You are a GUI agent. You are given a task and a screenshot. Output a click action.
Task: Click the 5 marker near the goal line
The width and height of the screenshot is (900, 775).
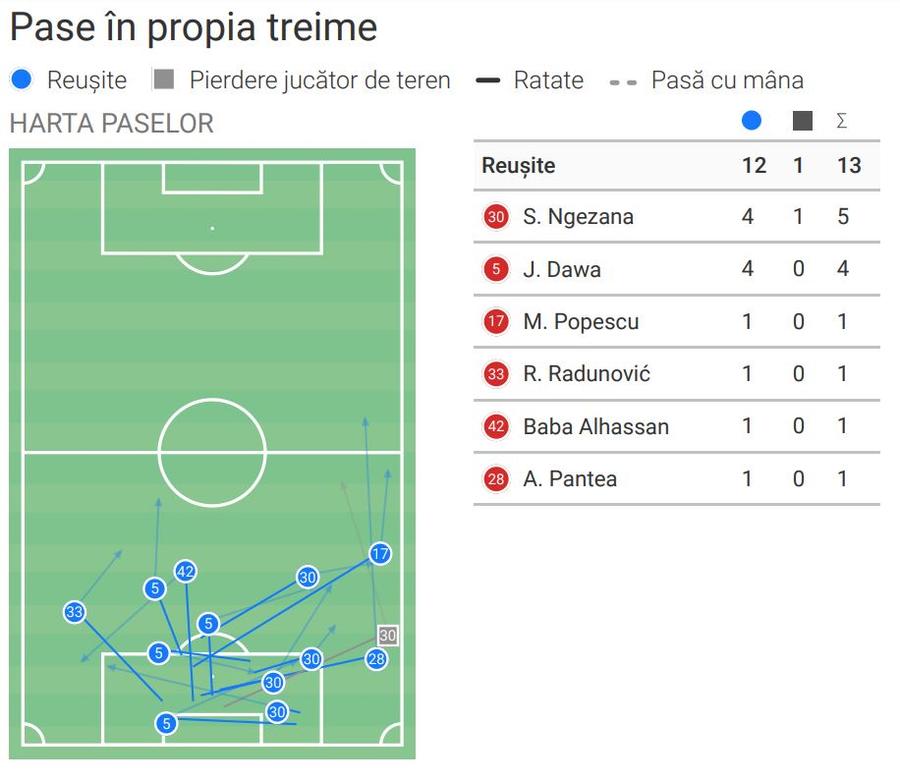166,723
